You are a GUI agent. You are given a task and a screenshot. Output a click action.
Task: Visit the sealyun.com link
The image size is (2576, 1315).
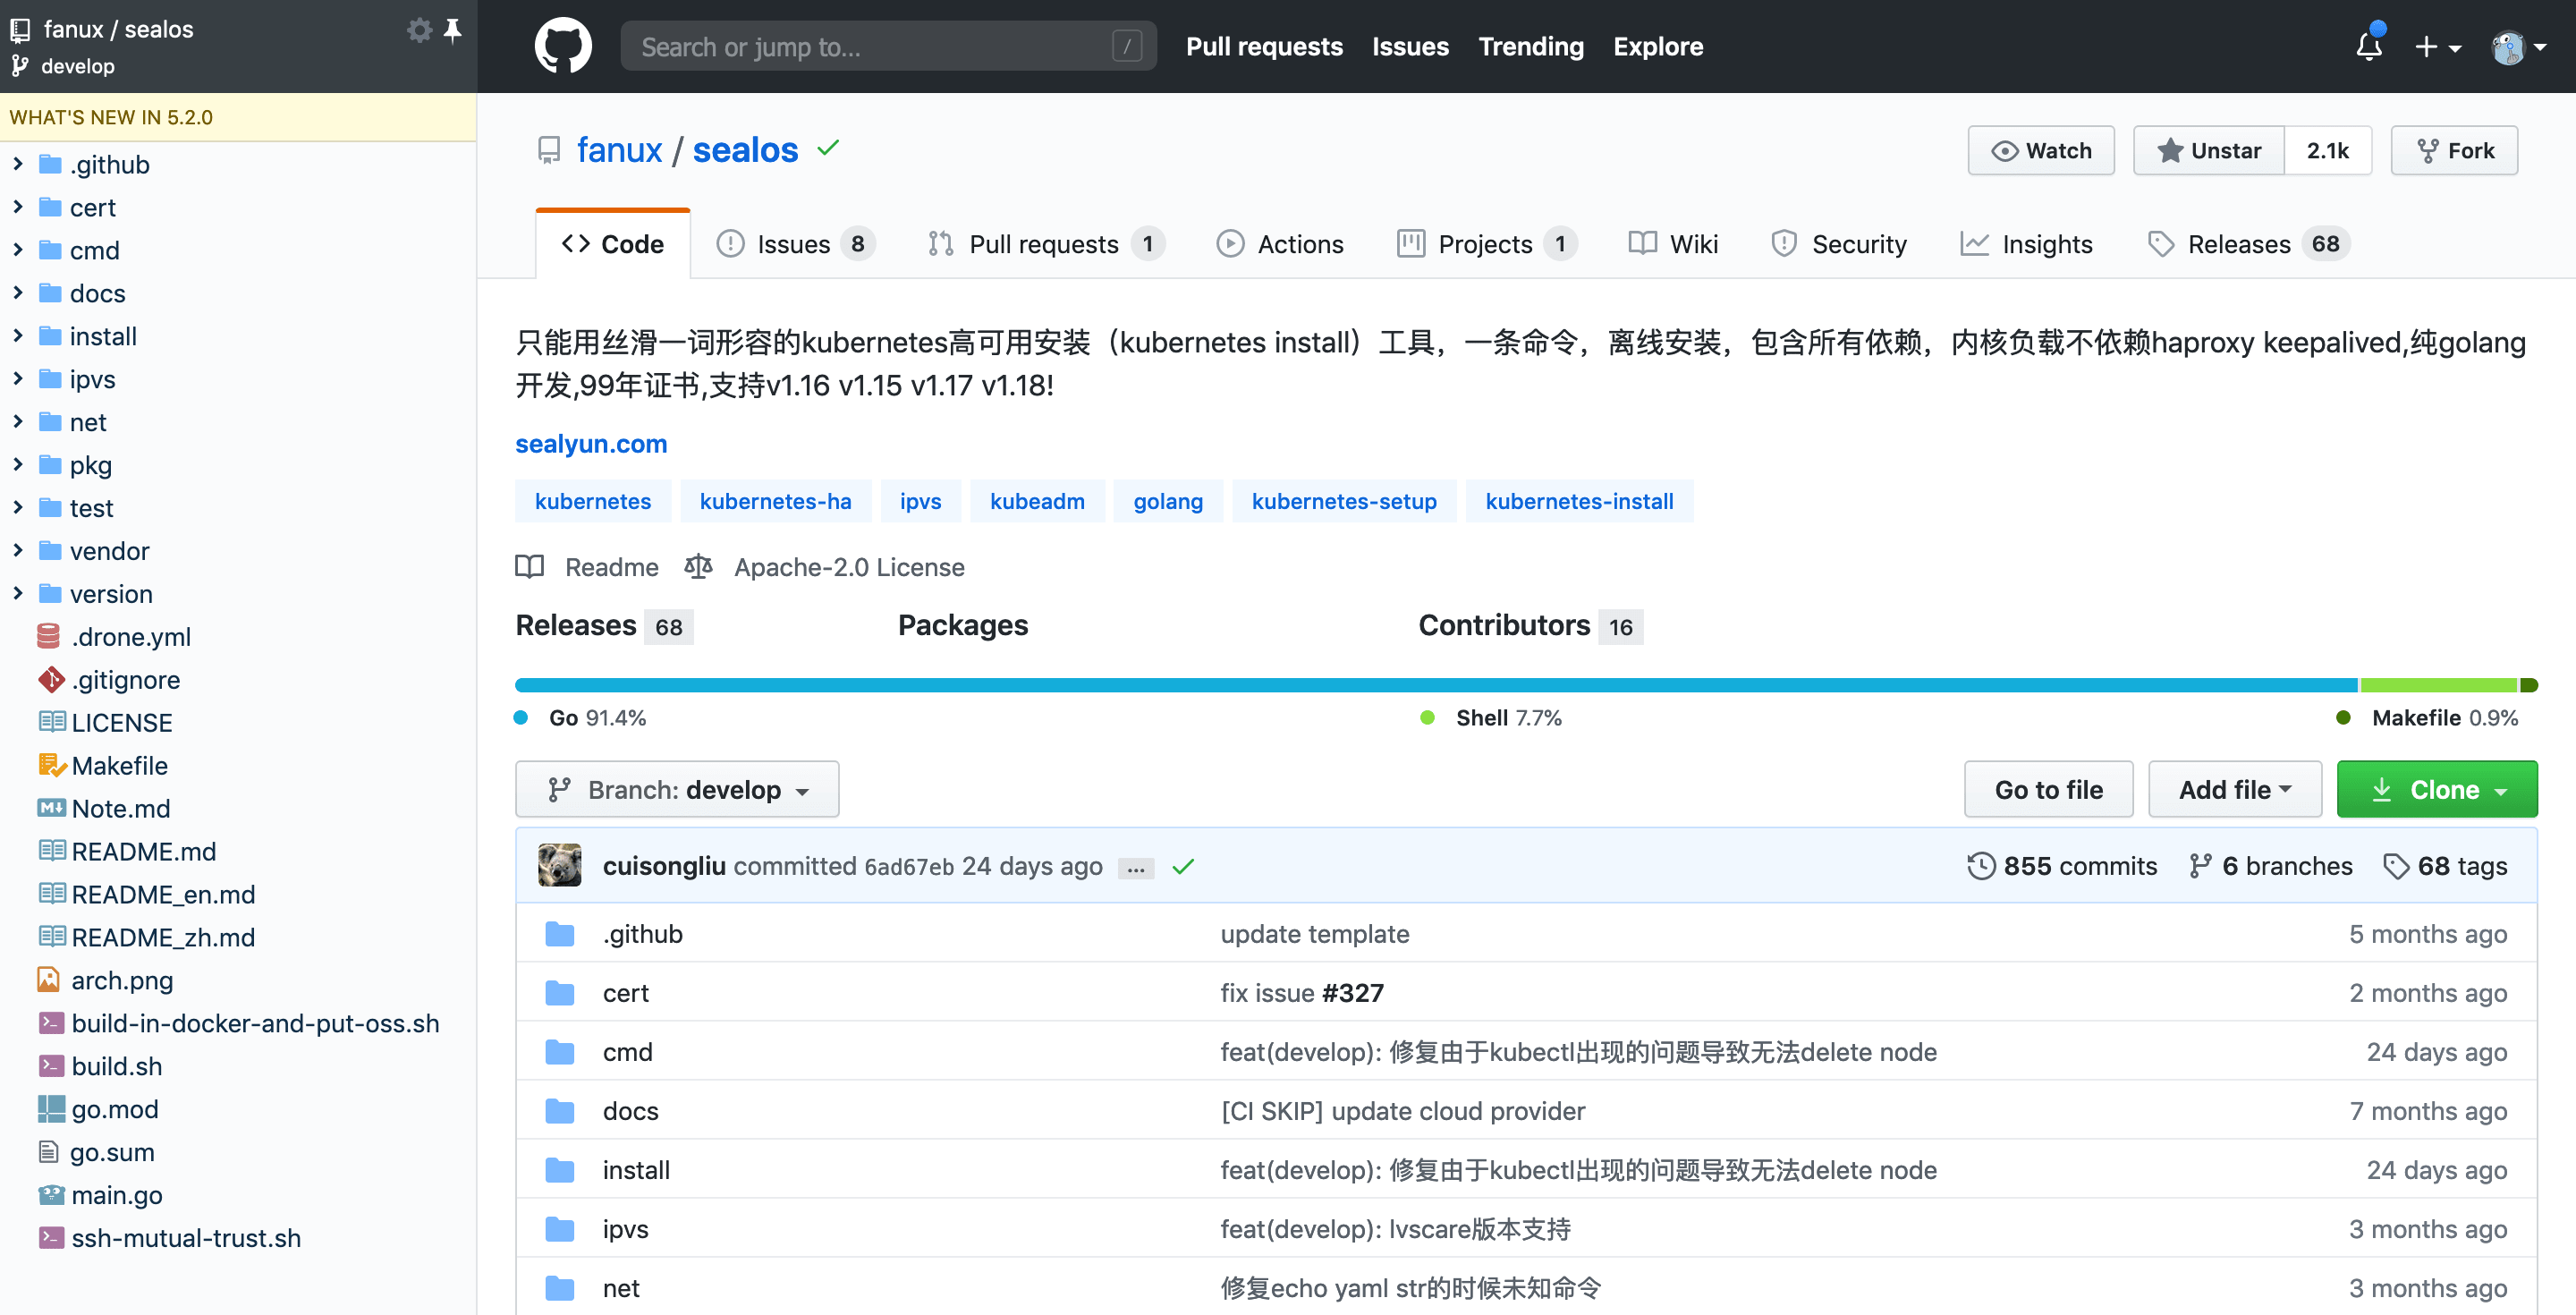[591, 443]
